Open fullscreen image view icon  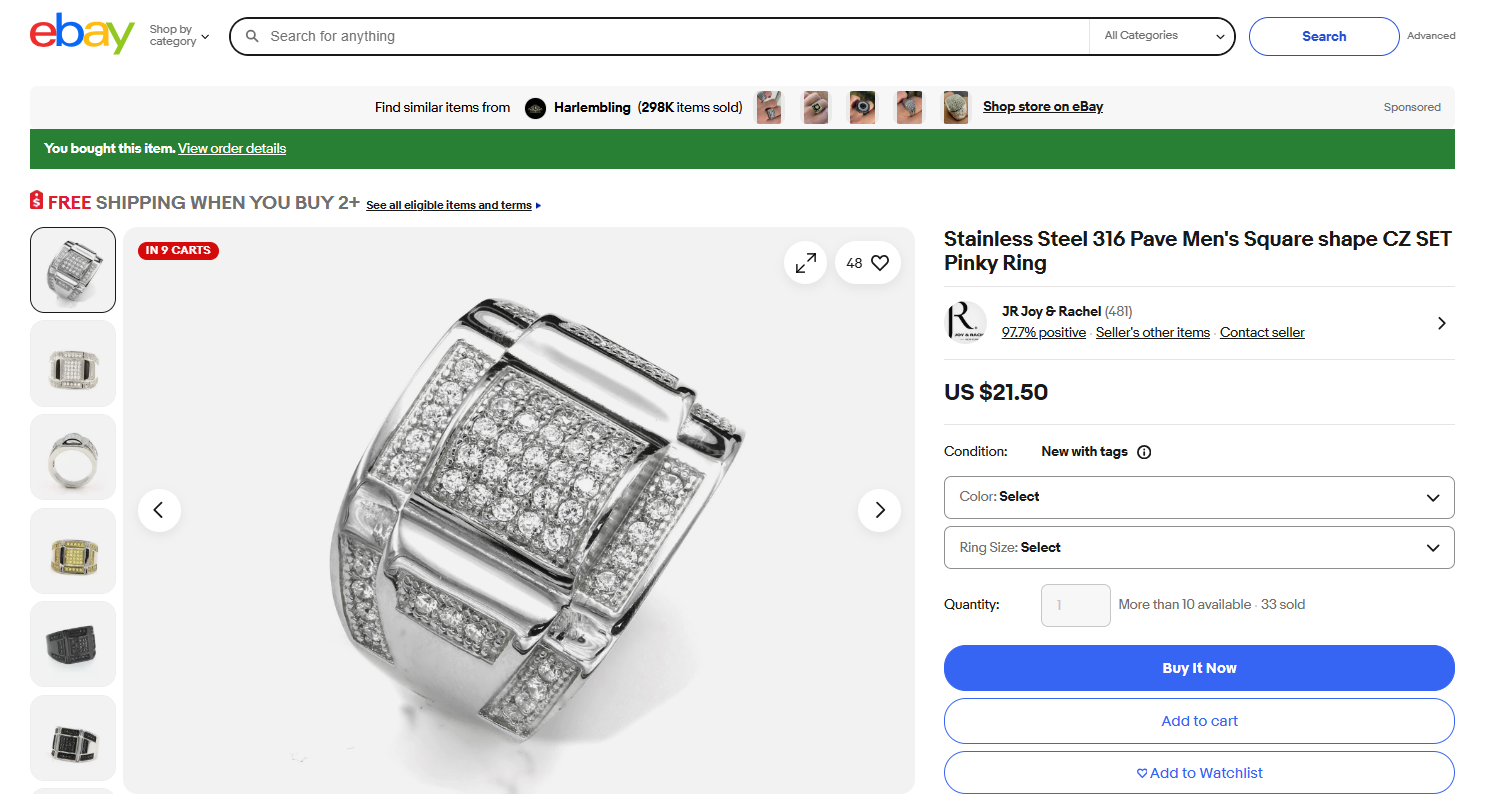(805, 263)
